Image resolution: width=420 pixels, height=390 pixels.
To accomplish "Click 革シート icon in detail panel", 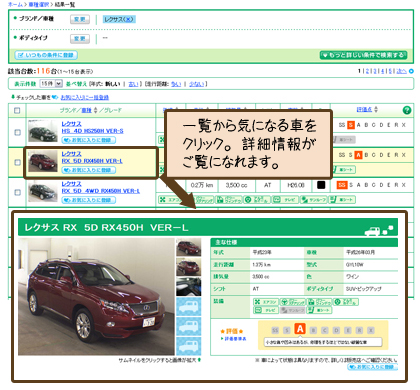I will pos(319,310).
